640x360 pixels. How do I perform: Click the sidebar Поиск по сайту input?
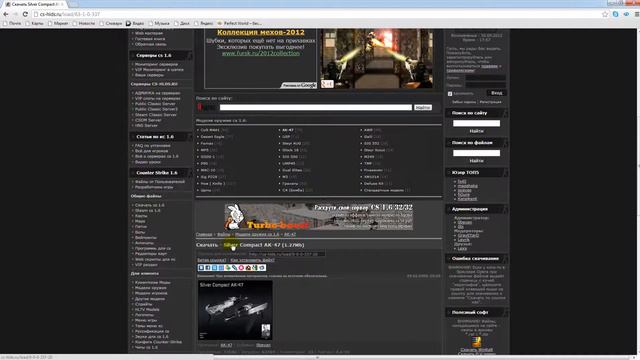pyautogui.click(x=476, y=123)
